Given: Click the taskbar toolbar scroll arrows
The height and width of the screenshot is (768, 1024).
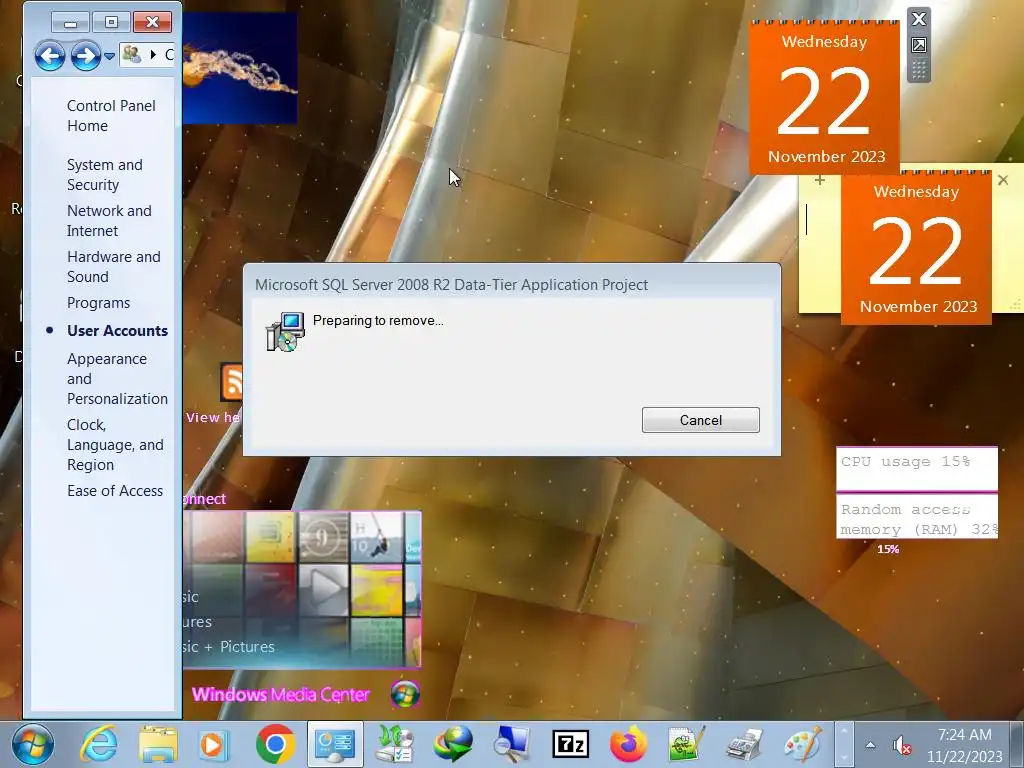Looking at the screenshot, I should pos(844,744).
